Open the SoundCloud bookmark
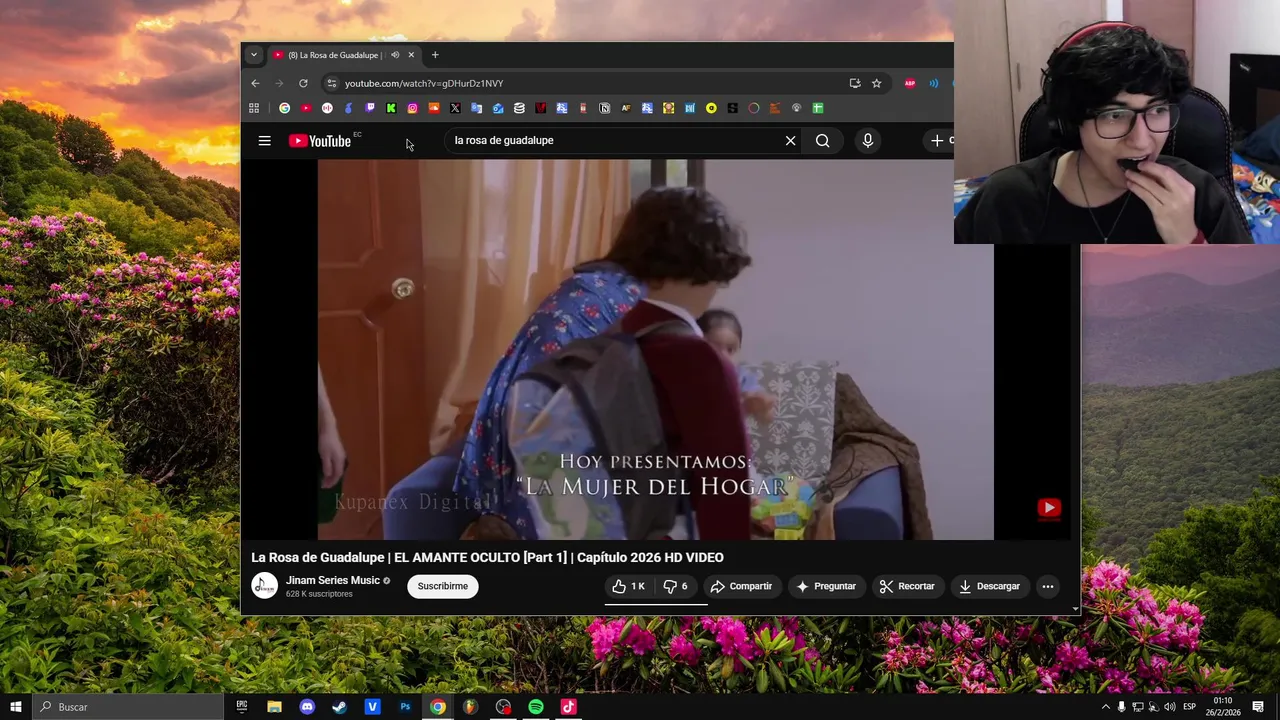 coord(434,108)
